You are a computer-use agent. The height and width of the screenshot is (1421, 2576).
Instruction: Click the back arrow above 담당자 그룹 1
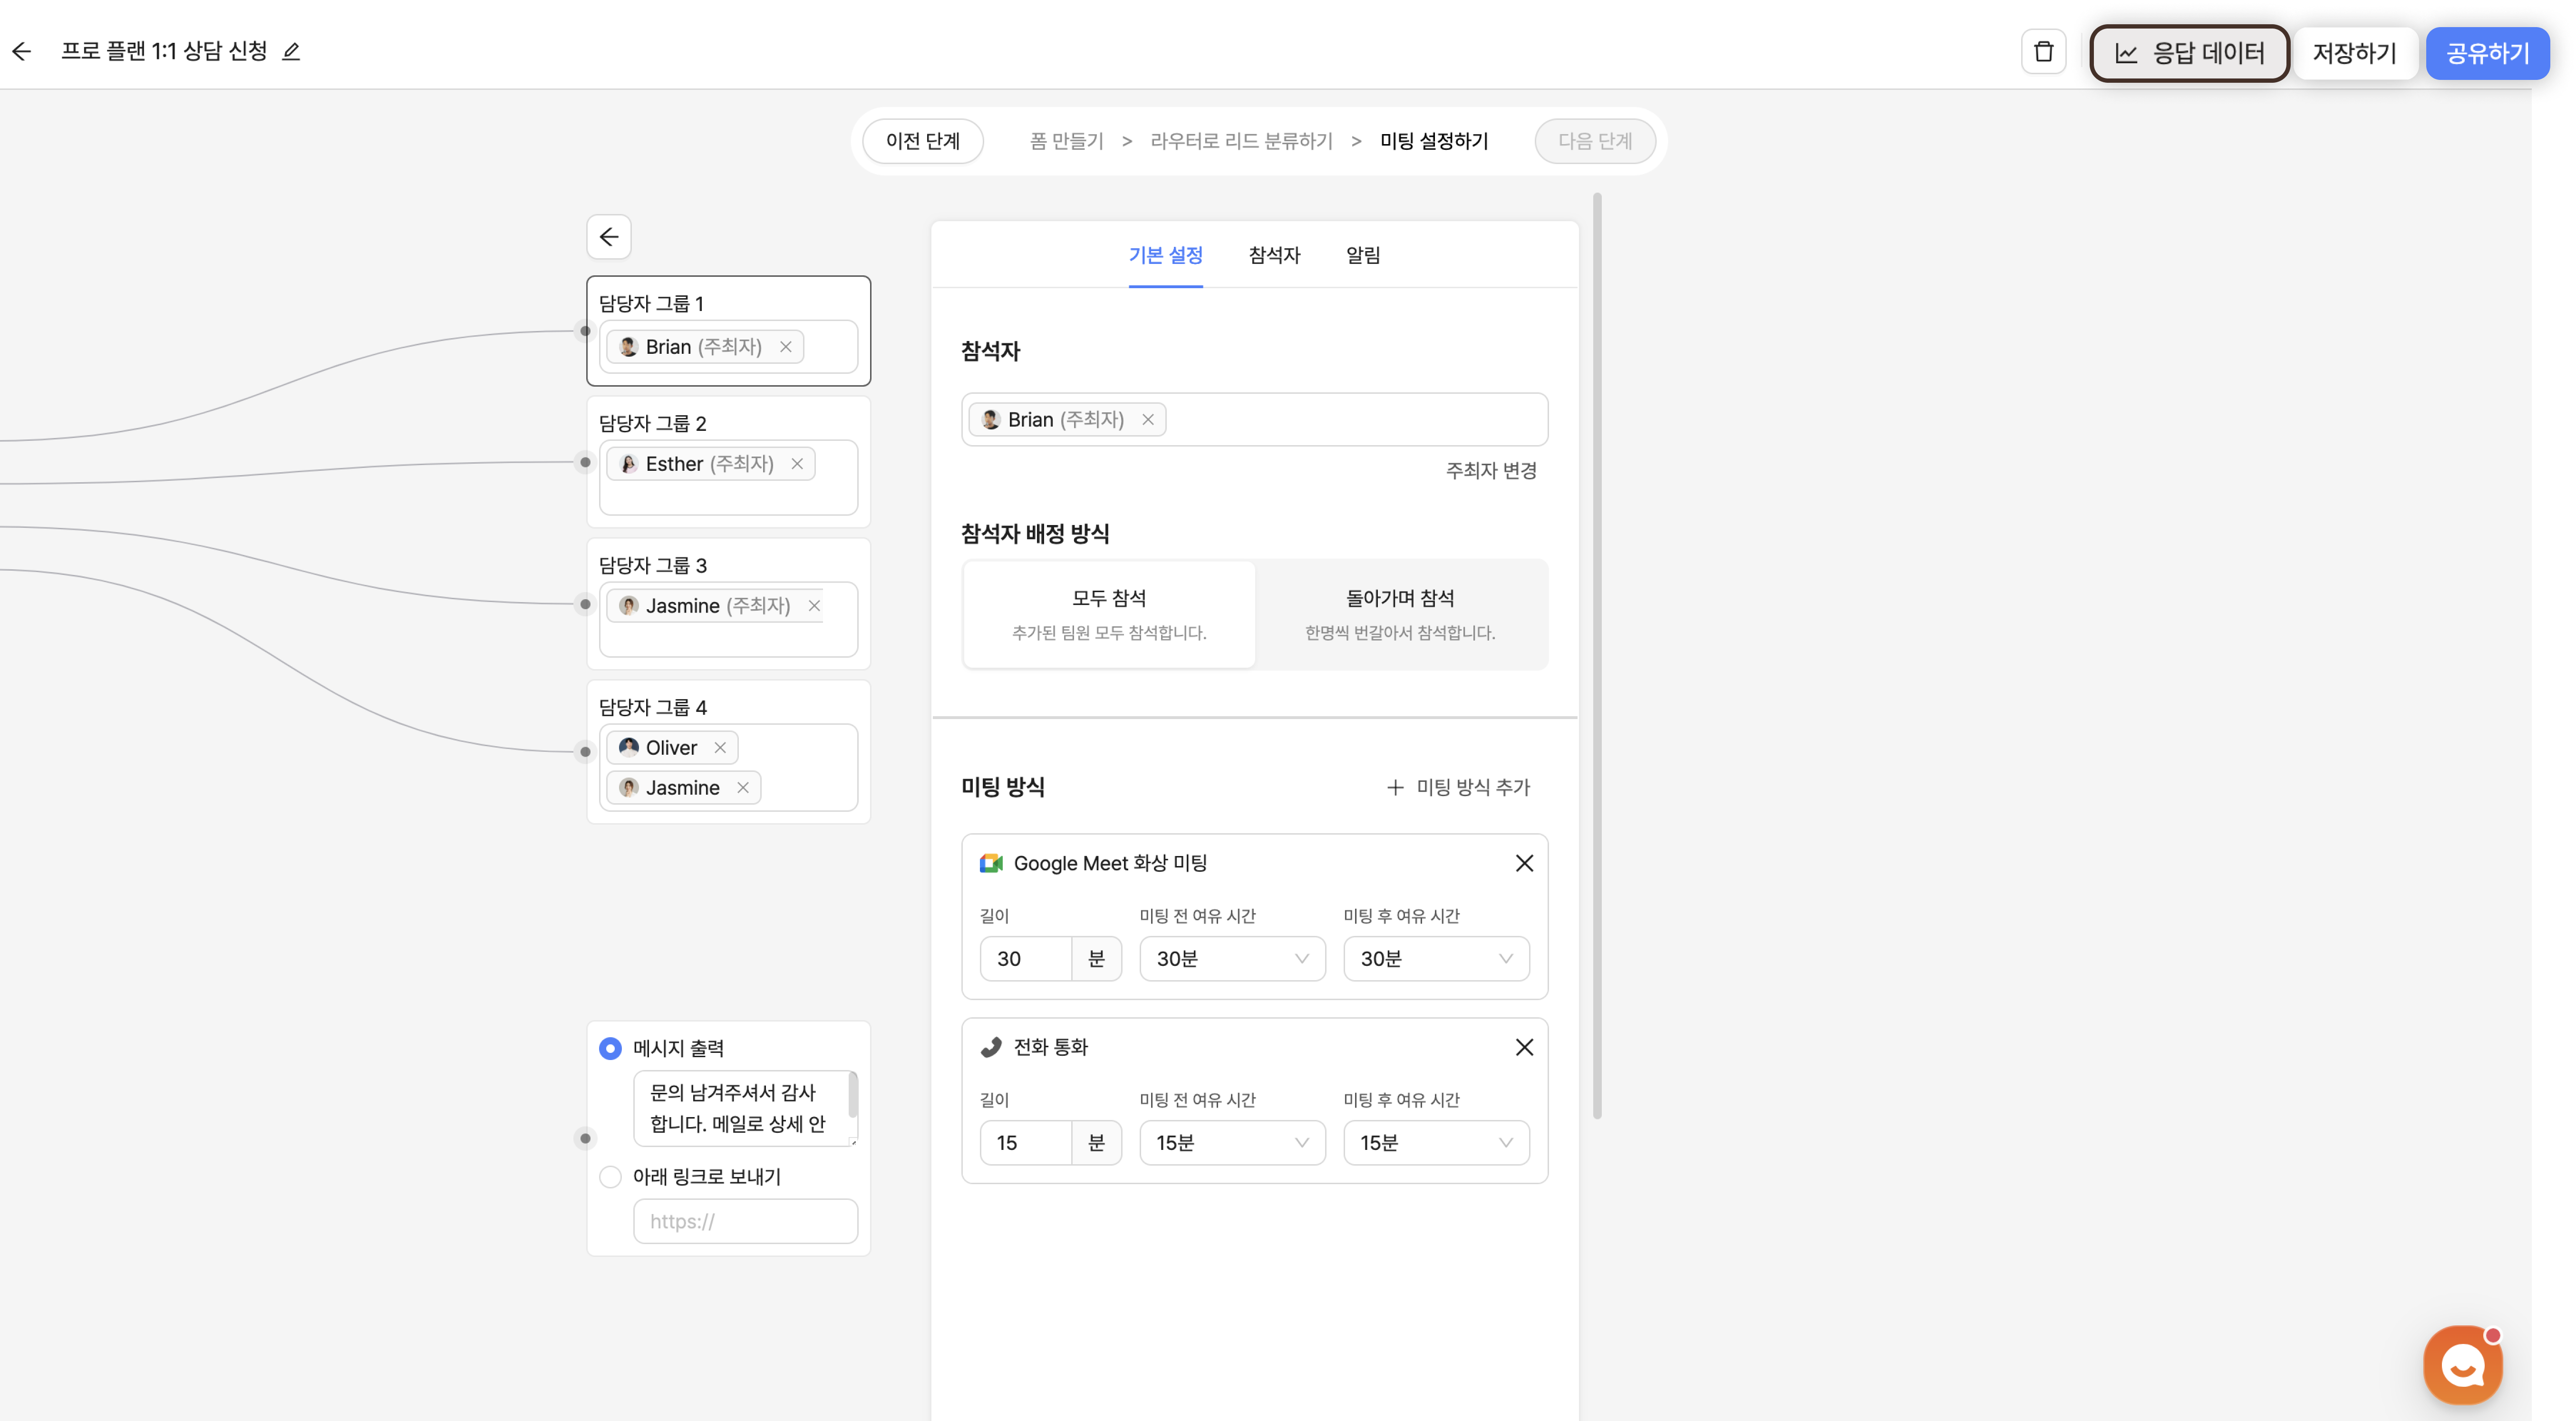(608, 237)
